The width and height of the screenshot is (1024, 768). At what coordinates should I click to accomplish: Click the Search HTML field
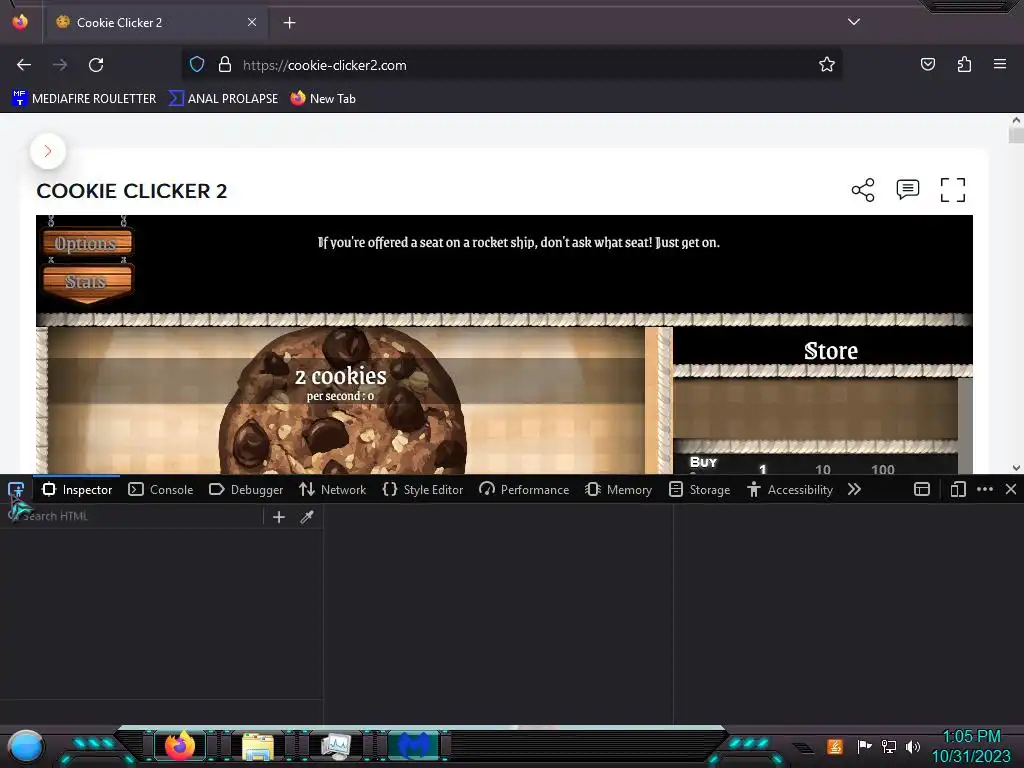click(x=133, y=516)
